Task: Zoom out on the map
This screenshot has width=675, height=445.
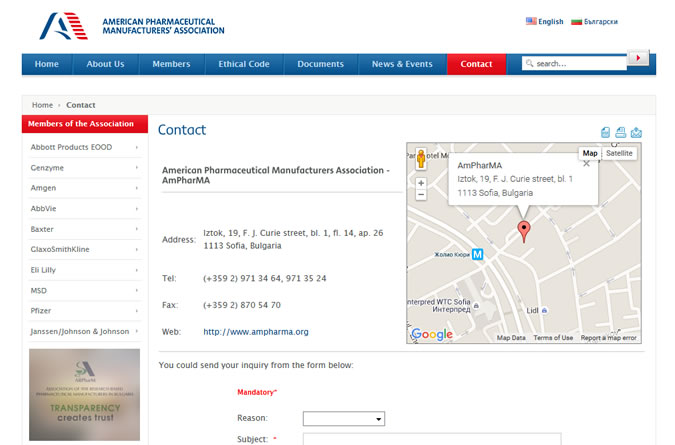Action: pos(421,195)
